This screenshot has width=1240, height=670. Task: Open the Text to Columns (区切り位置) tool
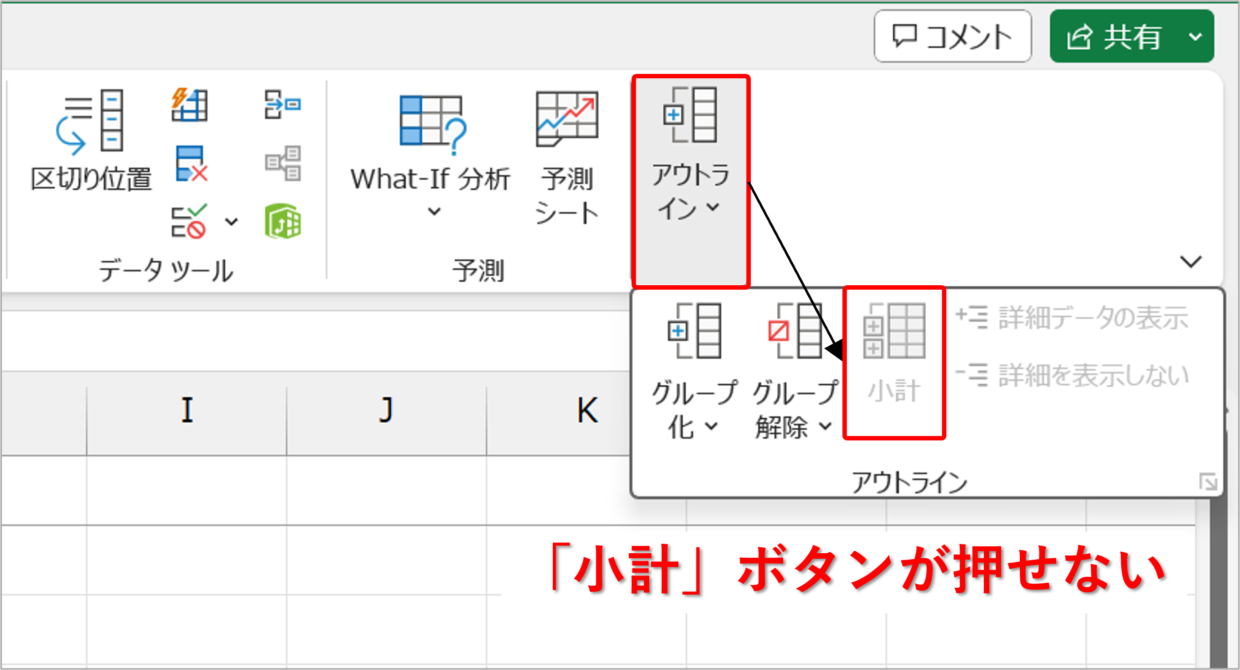[91, 140]
